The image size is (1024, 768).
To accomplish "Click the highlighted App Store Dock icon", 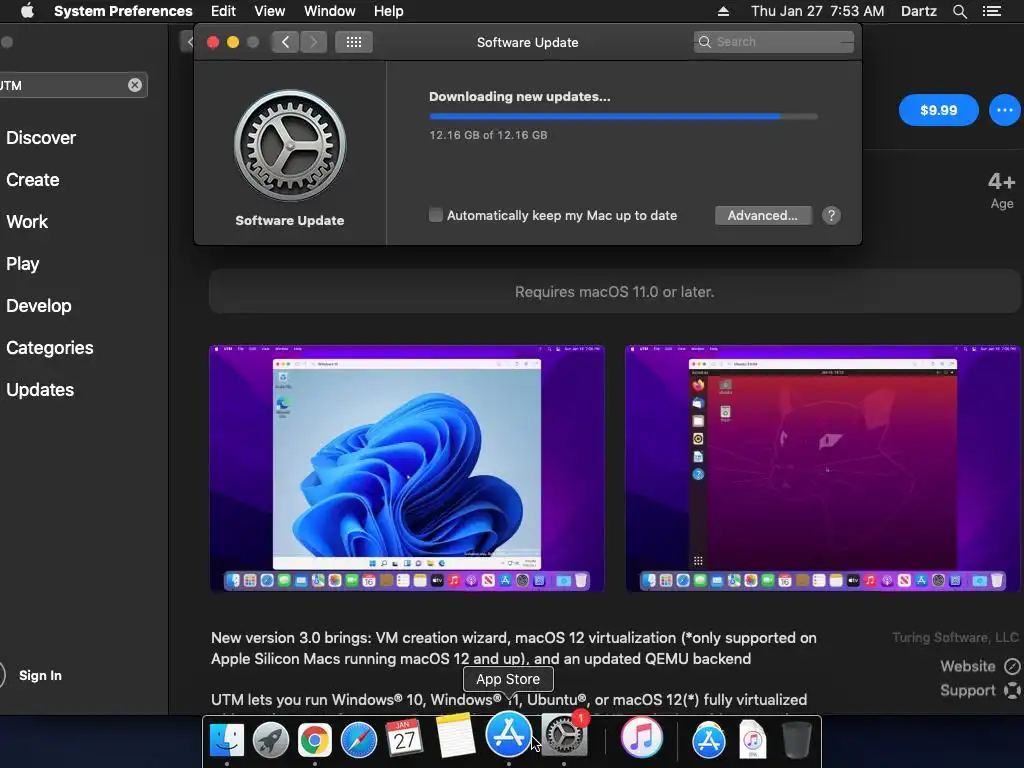I will (508, 733).
